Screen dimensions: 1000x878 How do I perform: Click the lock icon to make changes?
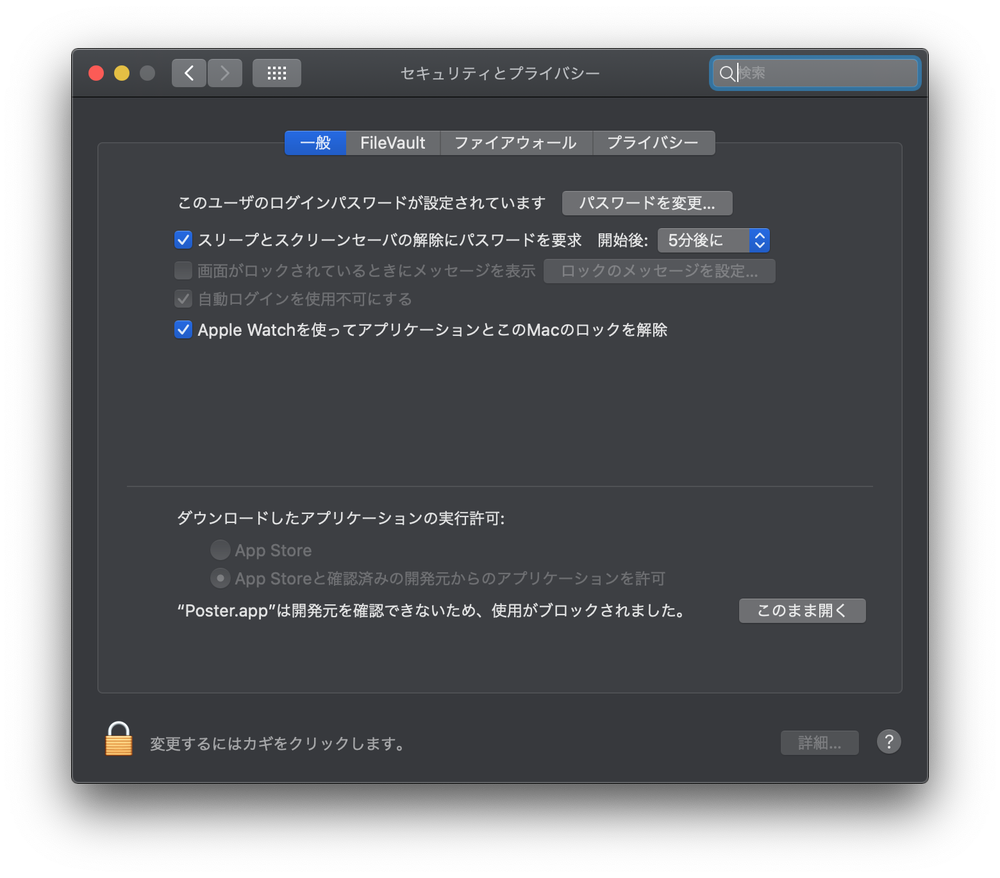pyautogui.click(x=119, y=739)
